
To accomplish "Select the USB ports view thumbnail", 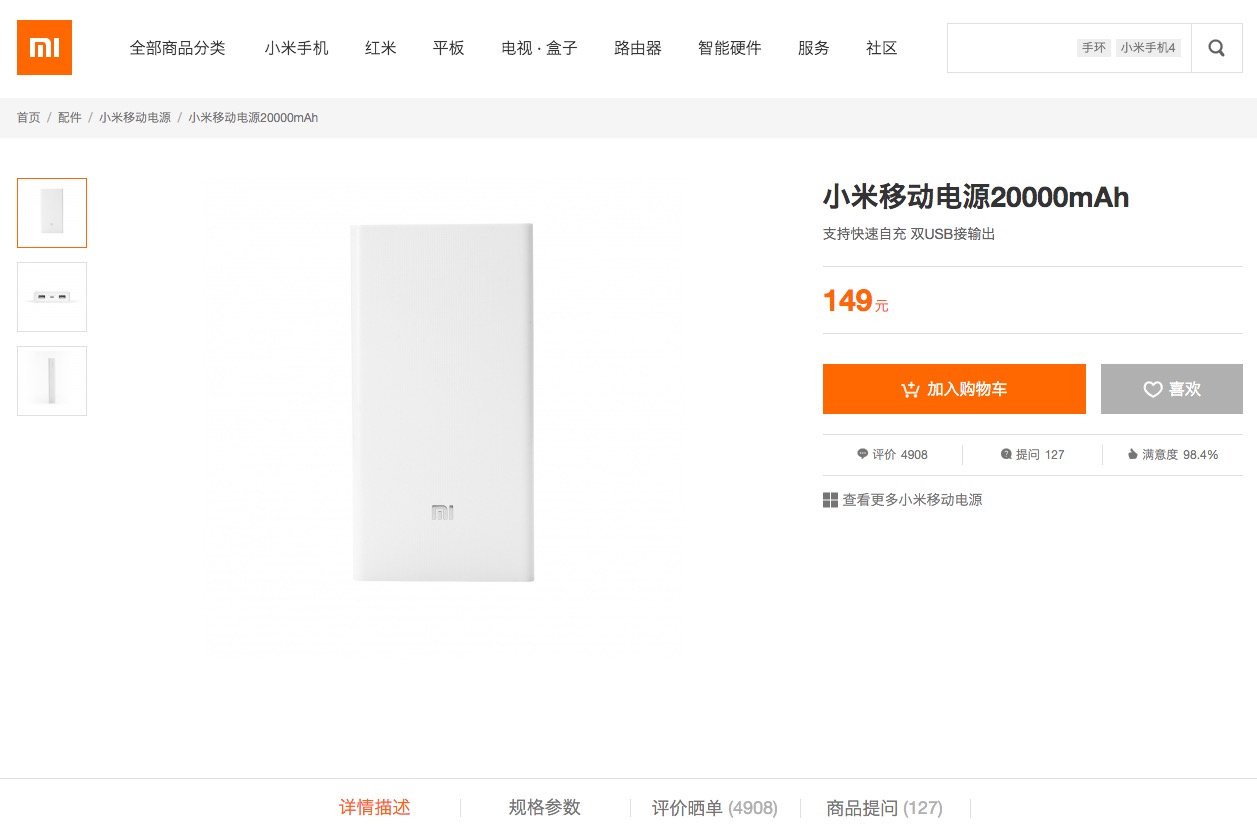I will 52,297.
